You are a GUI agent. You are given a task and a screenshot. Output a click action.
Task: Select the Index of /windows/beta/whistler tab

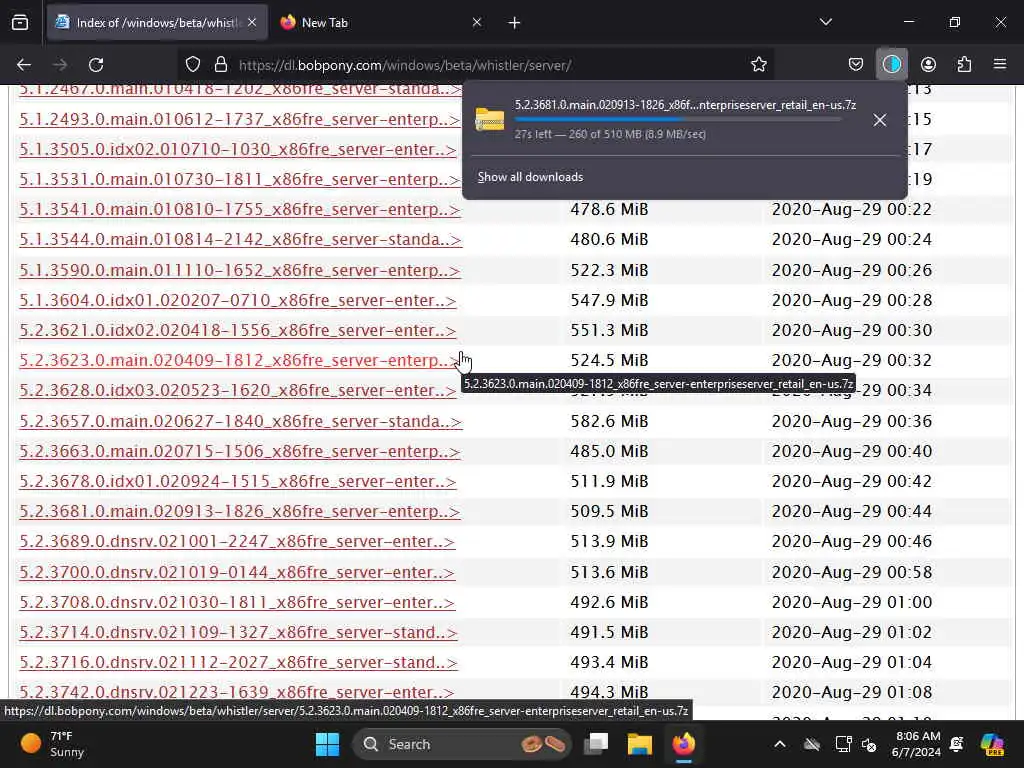157,23
